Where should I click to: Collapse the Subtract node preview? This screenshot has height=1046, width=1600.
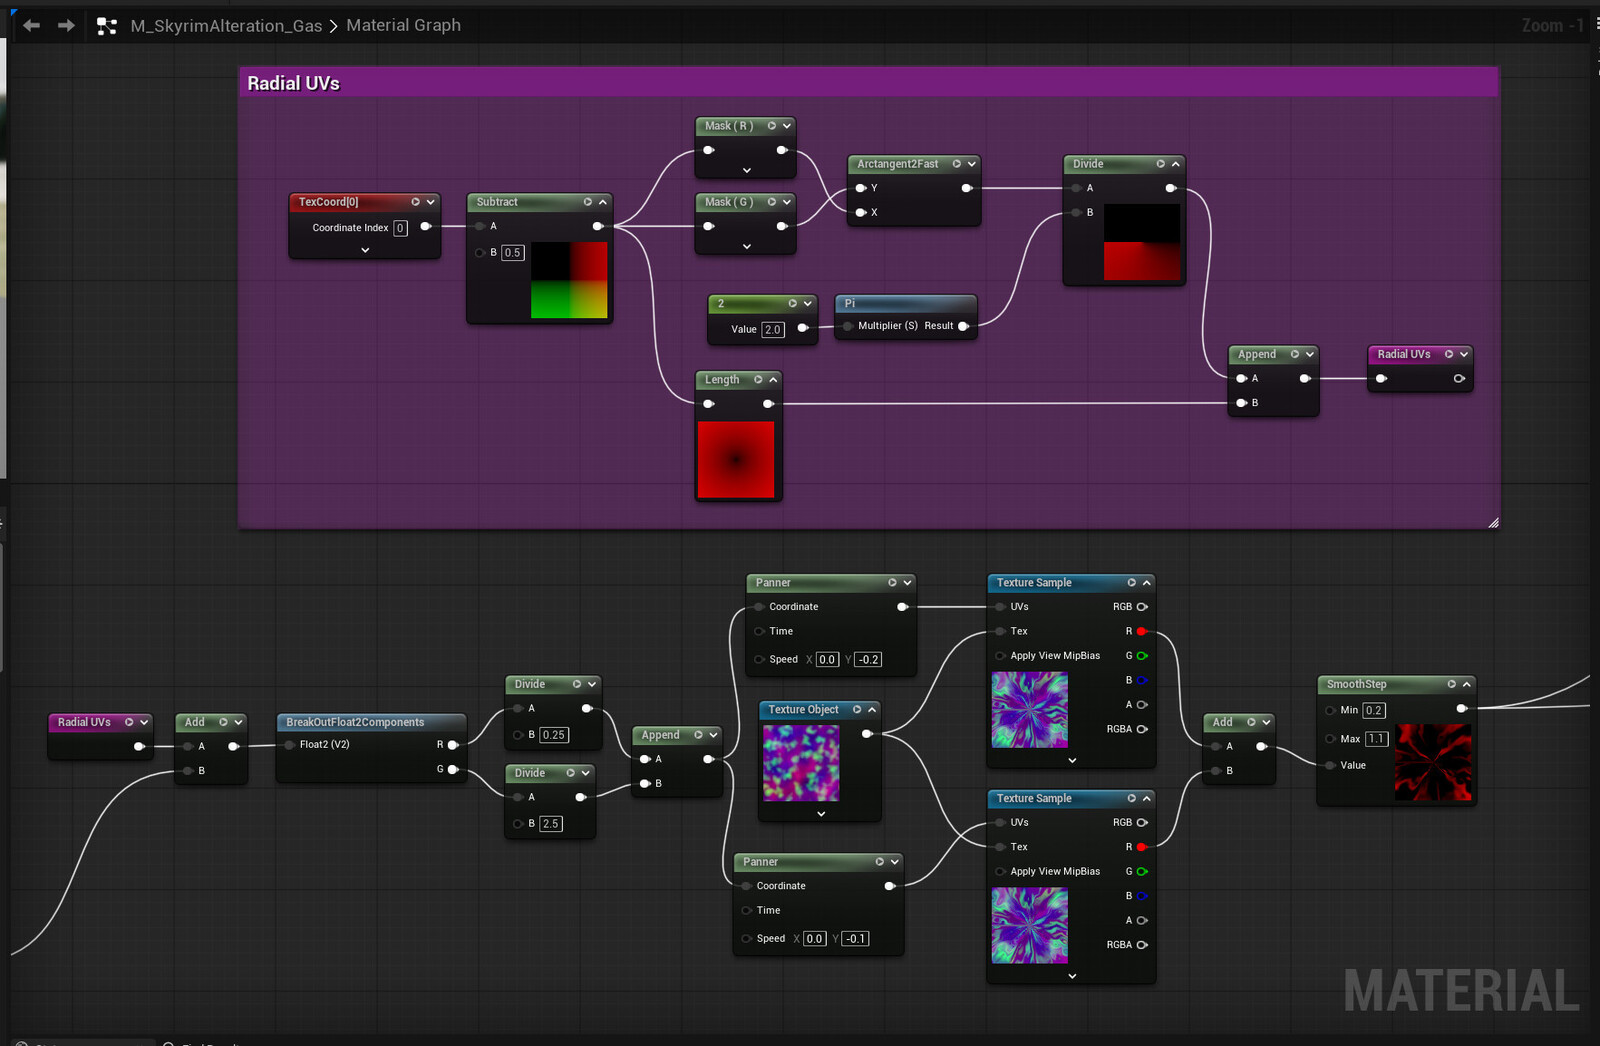(603, 202)
